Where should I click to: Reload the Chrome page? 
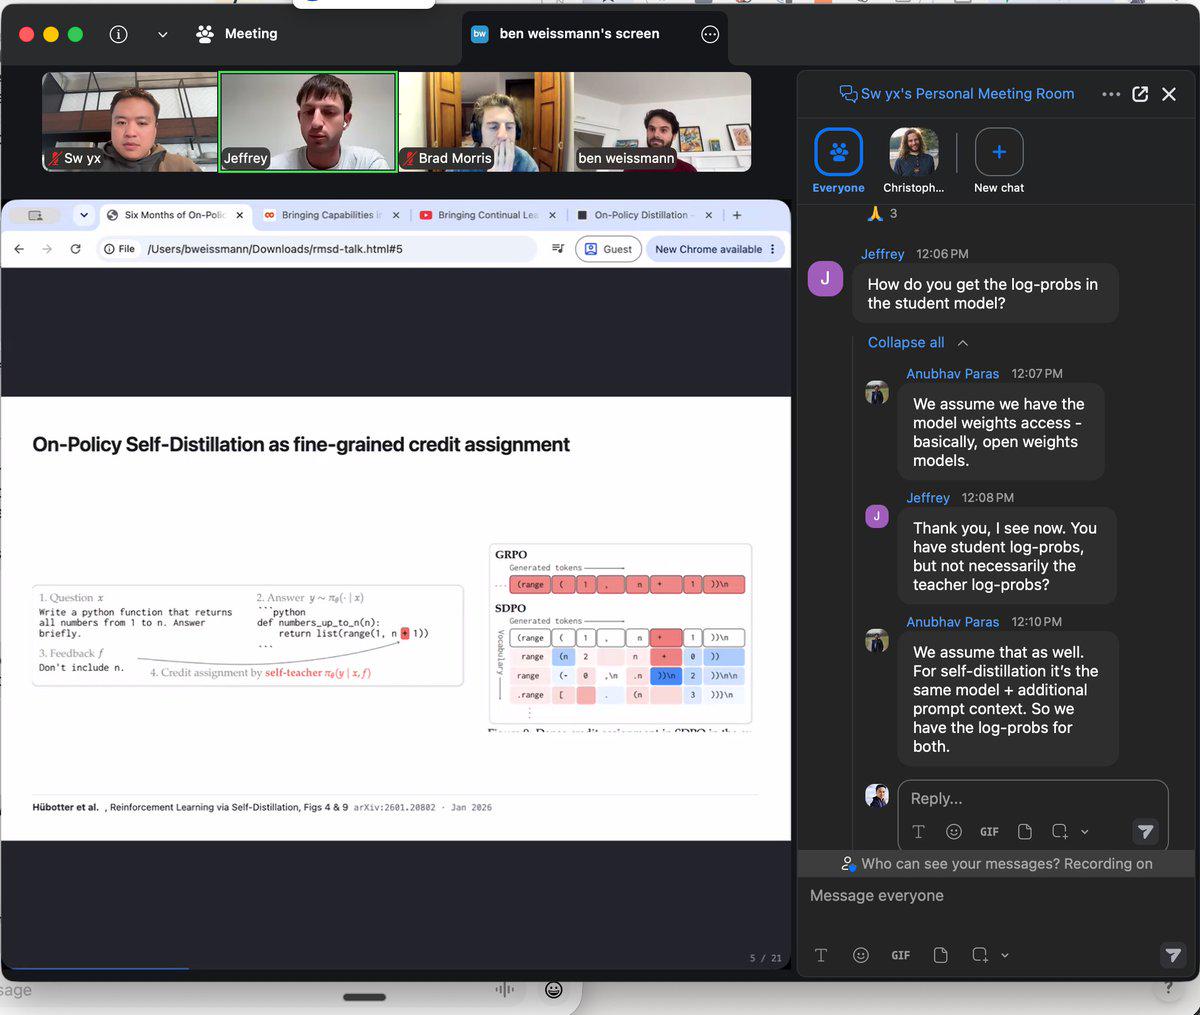coord(75,249)
